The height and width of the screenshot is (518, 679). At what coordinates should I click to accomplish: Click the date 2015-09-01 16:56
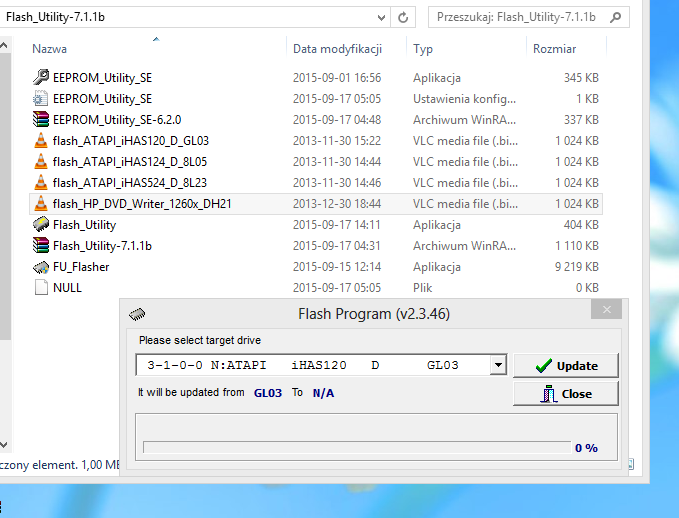tap(337, 78)
